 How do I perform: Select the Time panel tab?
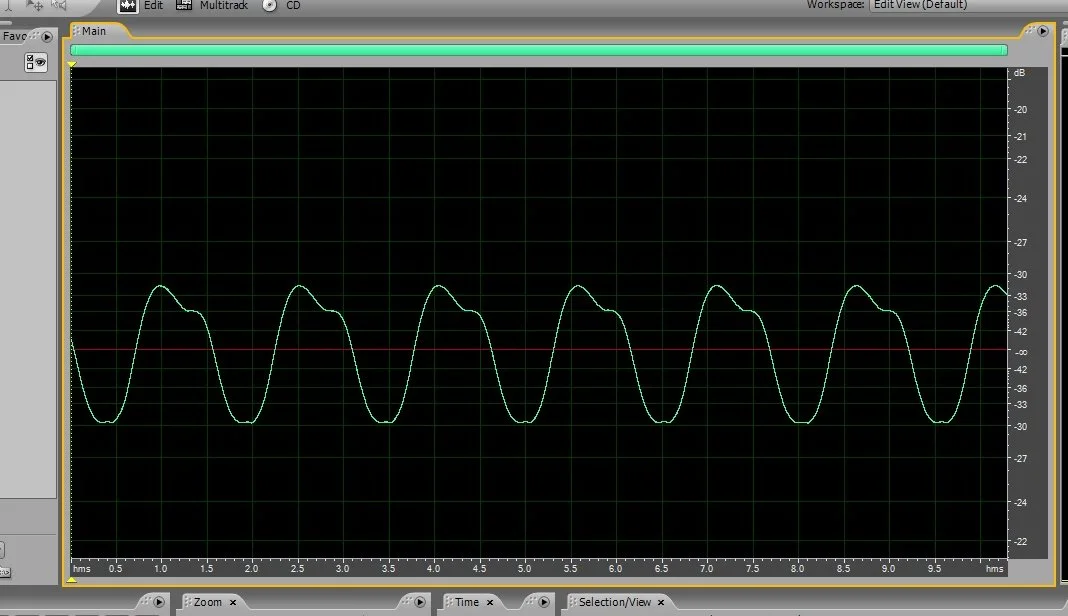point(467,602)
